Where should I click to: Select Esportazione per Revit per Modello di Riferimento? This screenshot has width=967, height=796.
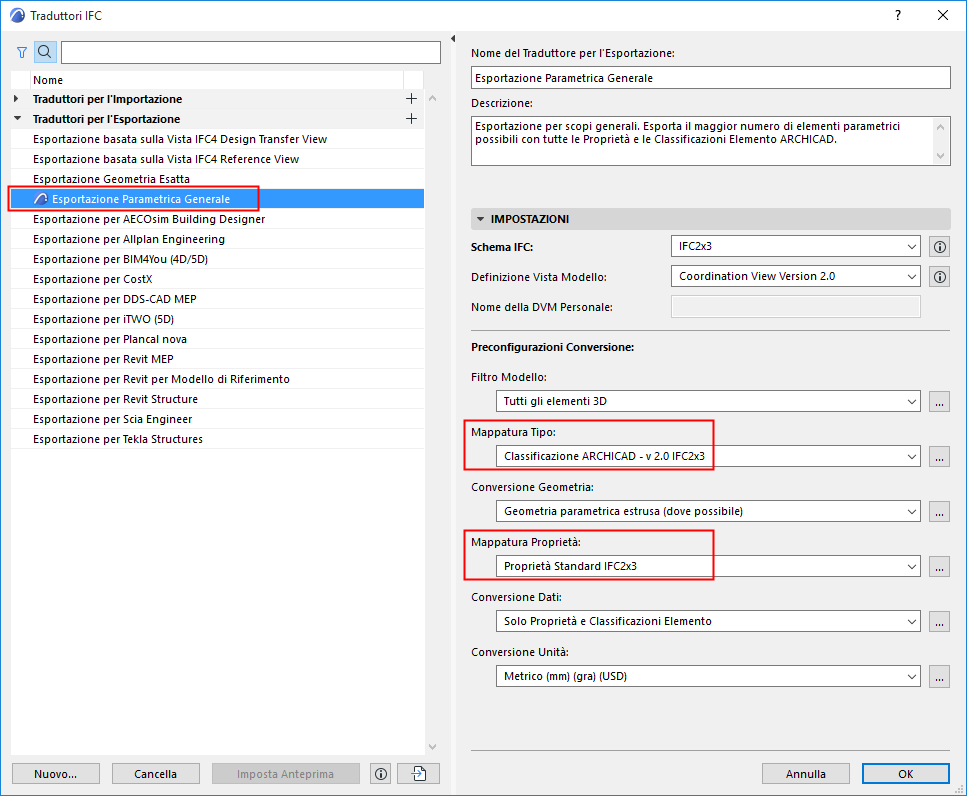(x=217, y=379)
